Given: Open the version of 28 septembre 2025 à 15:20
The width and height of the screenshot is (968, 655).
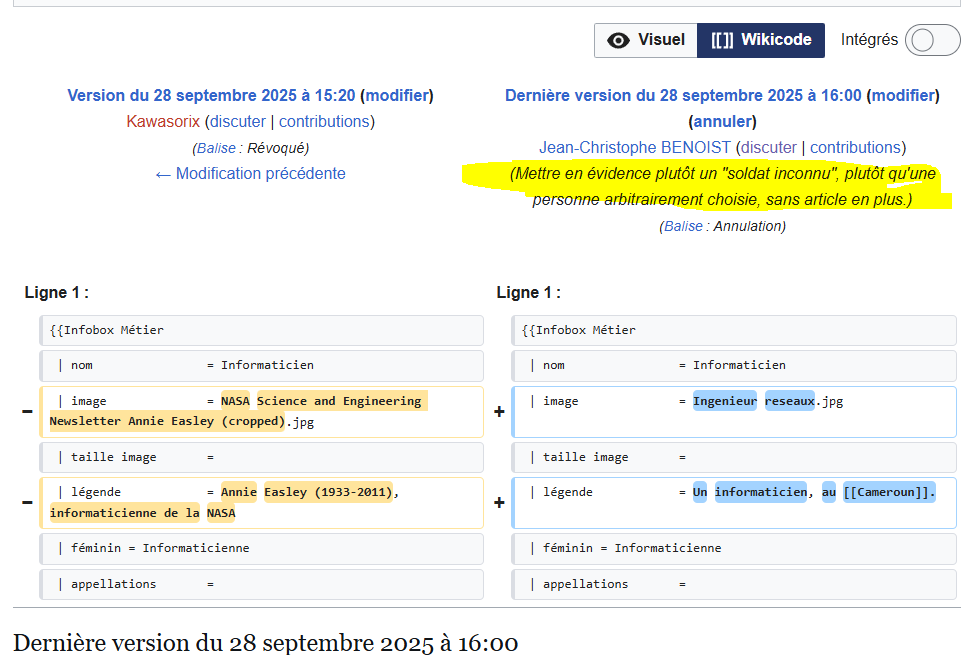Looking at the screenshot, I should tap(211, 96).
